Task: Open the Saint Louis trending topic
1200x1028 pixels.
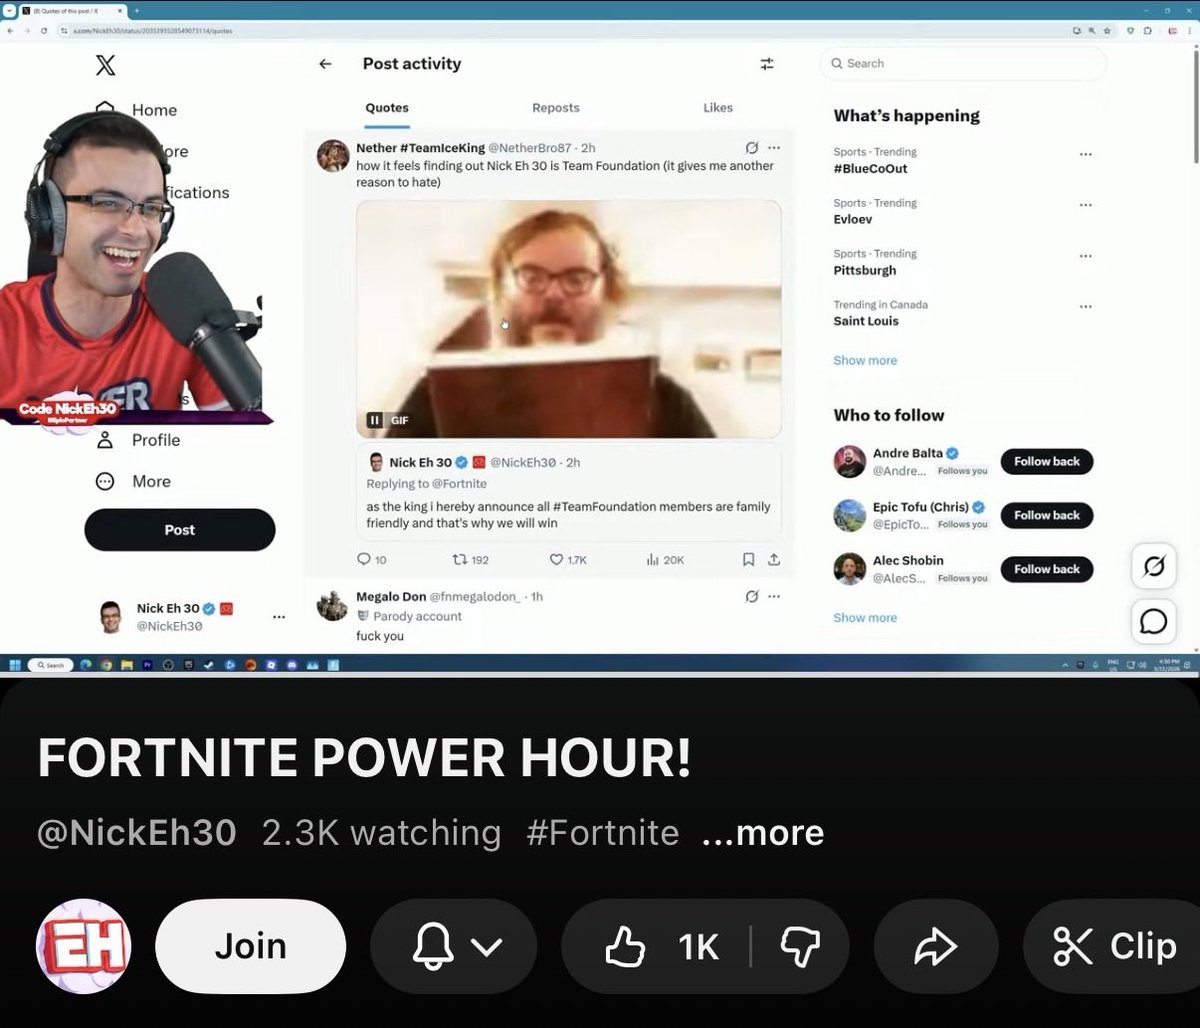Action: 866,321
